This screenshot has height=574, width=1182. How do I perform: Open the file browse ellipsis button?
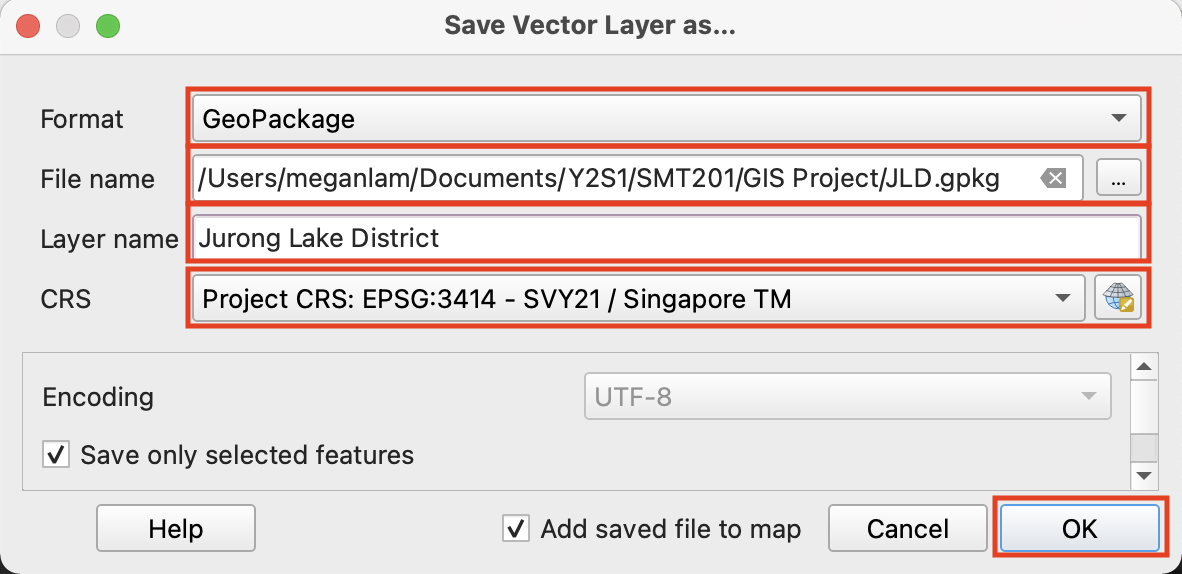(1119, 179)
